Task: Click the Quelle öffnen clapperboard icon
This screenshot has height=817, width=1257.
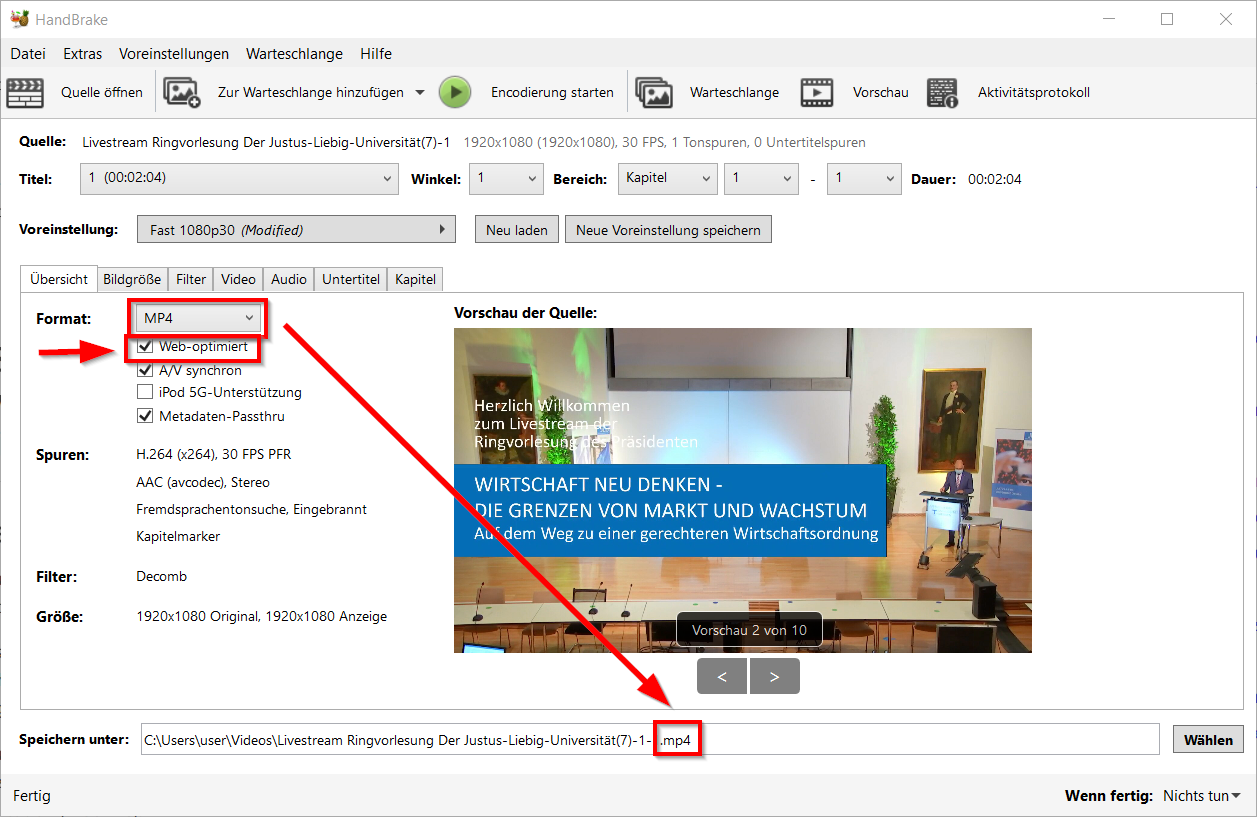Action: [x=25, y=93]
